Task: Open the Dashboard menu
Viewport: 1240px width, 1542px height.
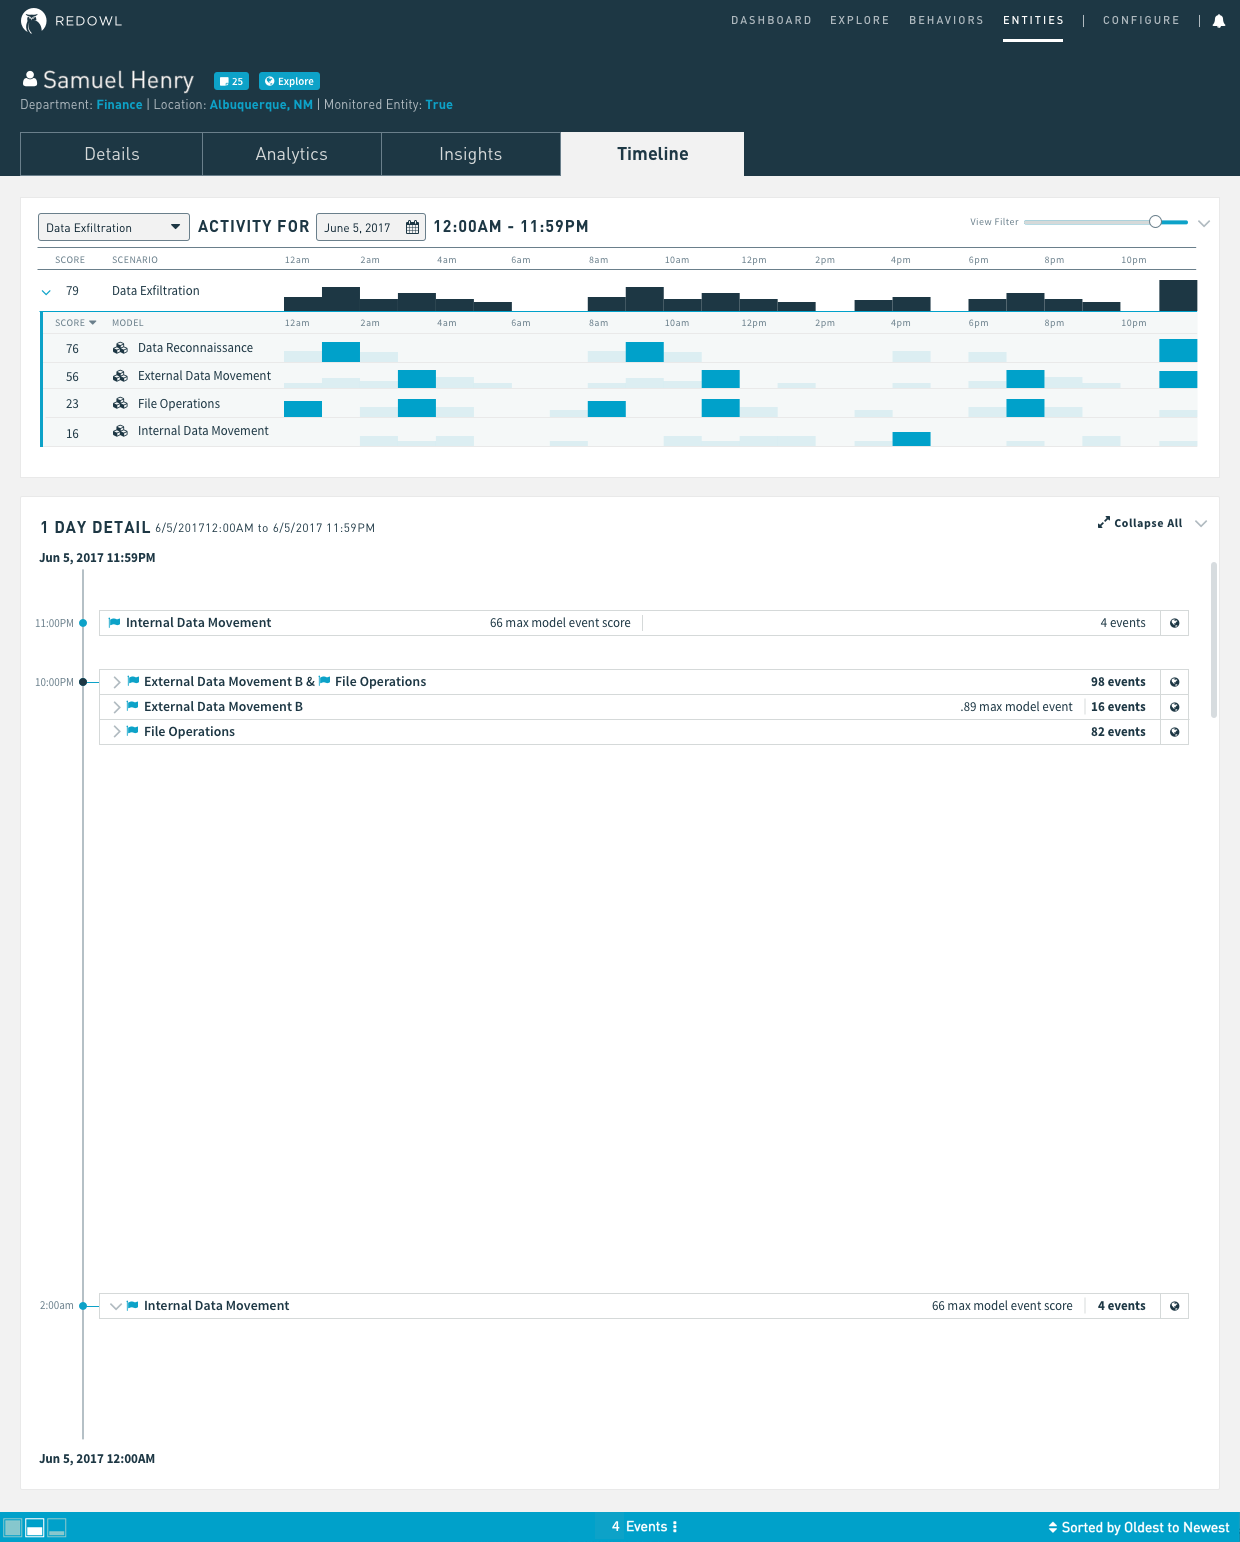Action: tap(771, 20)
